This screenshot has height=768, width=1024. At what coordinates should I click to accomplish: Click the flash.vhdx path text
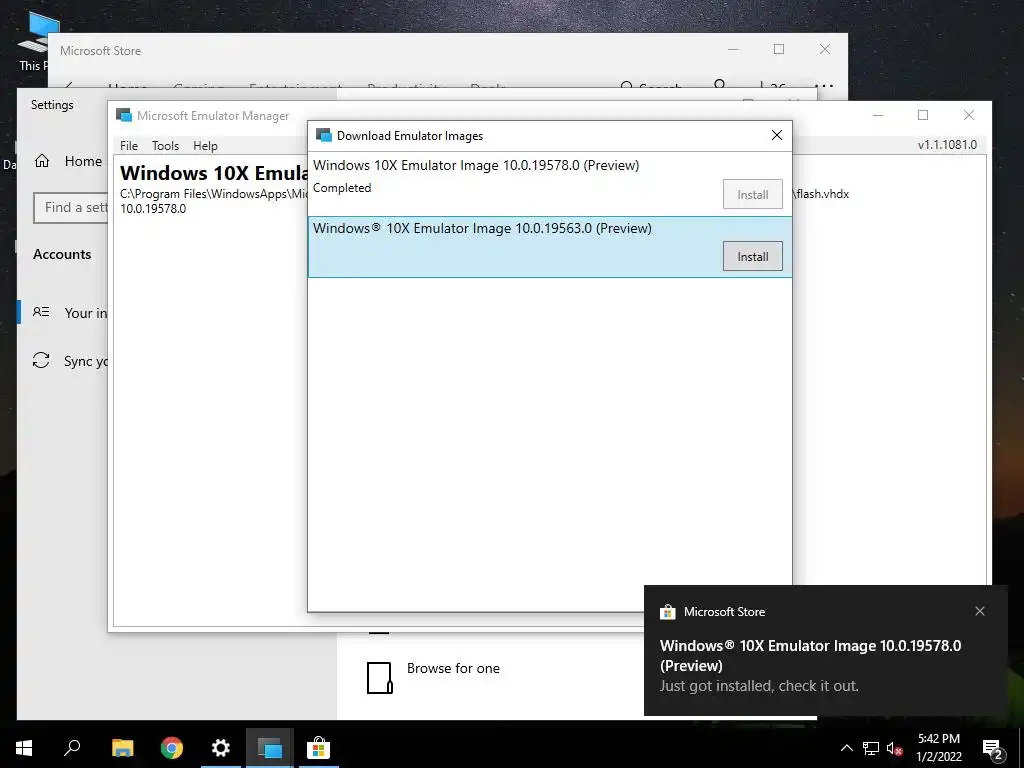[821, 194]
